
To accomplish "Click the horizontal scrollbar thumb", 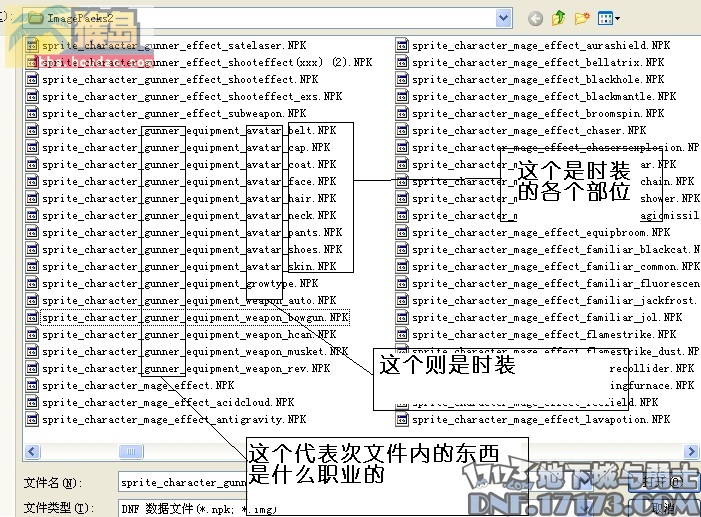I will 131,451.
